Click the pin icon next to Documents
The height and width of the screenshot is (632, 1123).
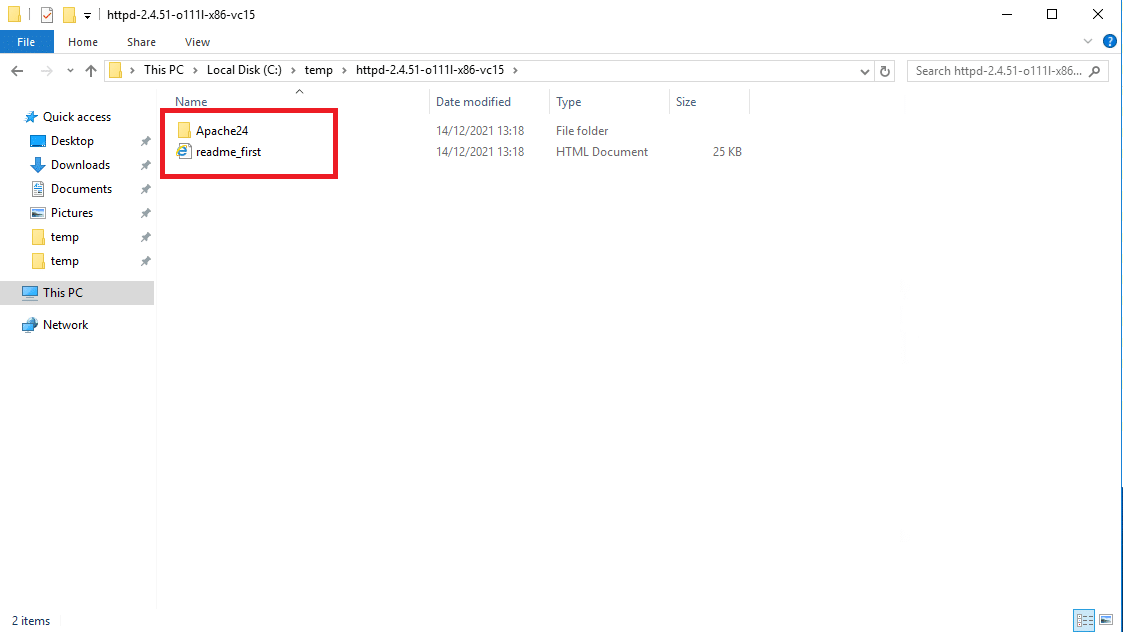(145, 189)
